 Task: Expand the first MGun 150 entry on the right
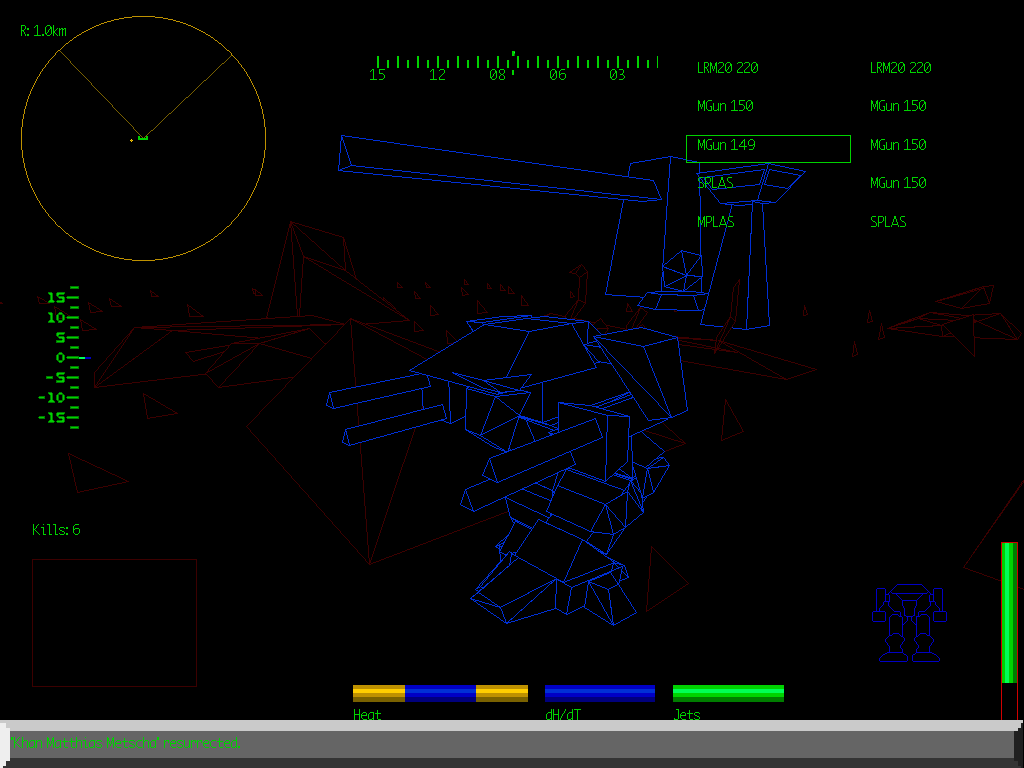[x=898, y=106]
